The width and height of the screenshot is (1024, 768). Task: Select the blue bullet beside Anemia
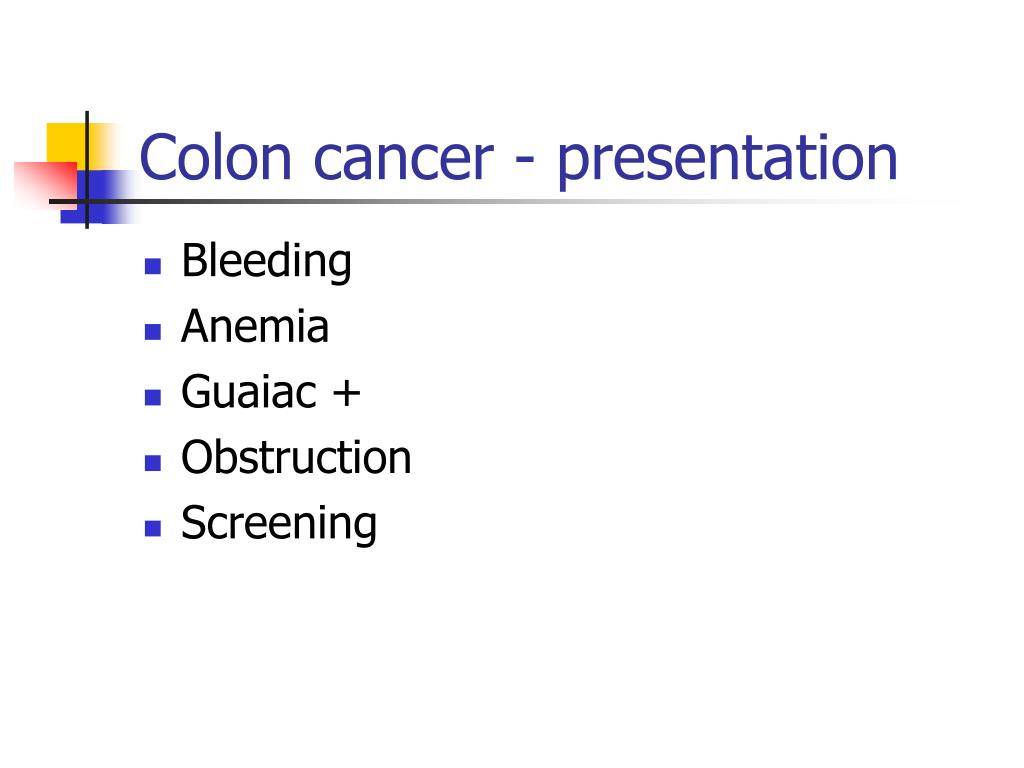pyautogui.click(x=153, y=332)
